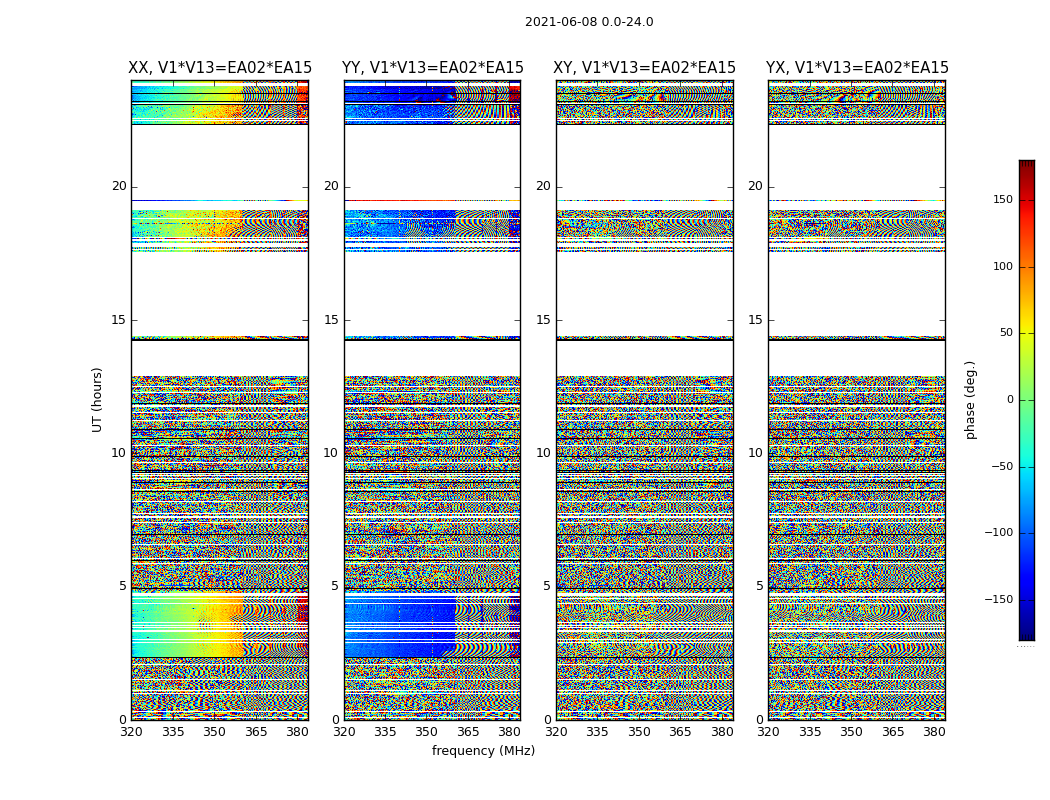Click the "365" frequency tick under YX plot

tap(893, 732)
